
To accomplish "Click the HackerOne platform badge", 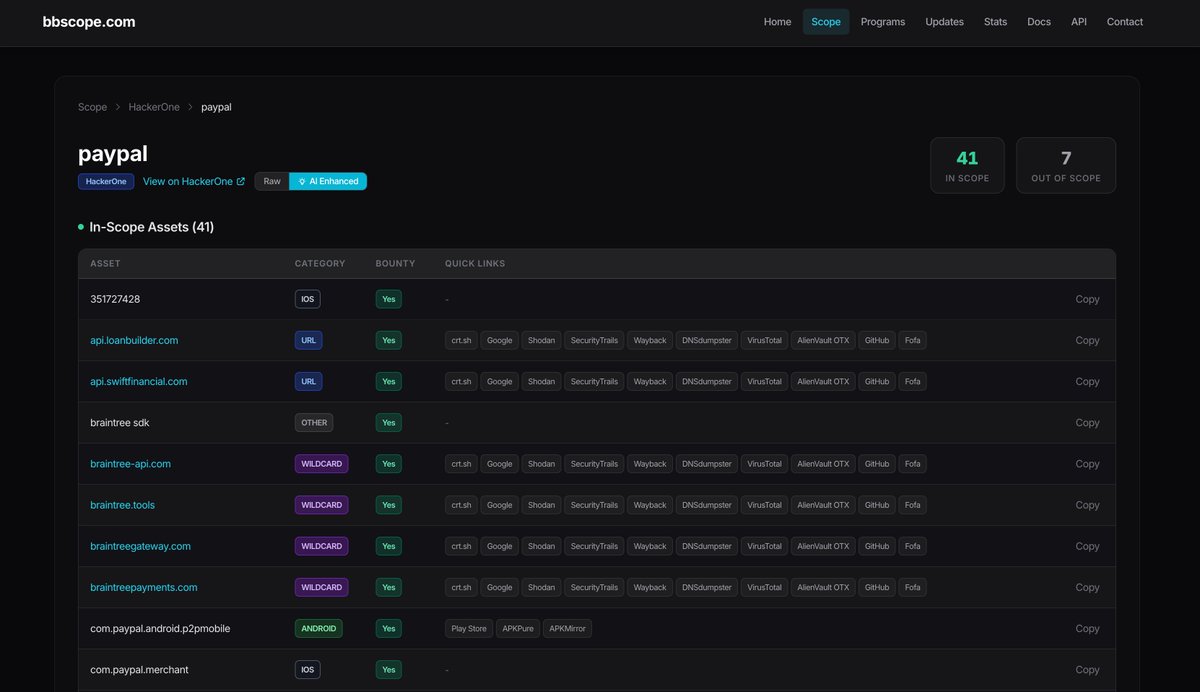I will pyautogui.click(x=105, y=181).
